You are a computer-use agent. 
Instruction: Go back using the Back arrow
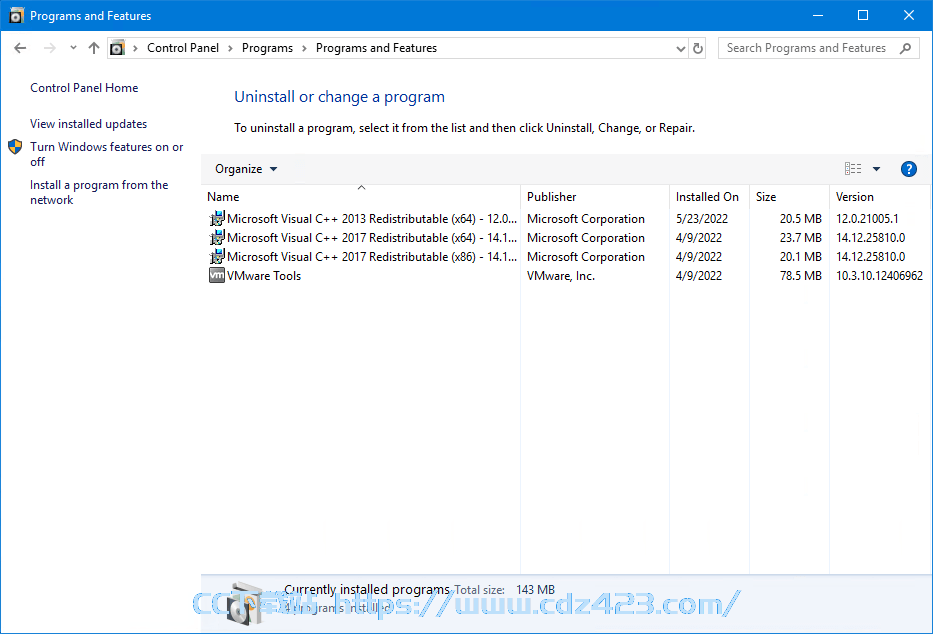coord(20,48)
